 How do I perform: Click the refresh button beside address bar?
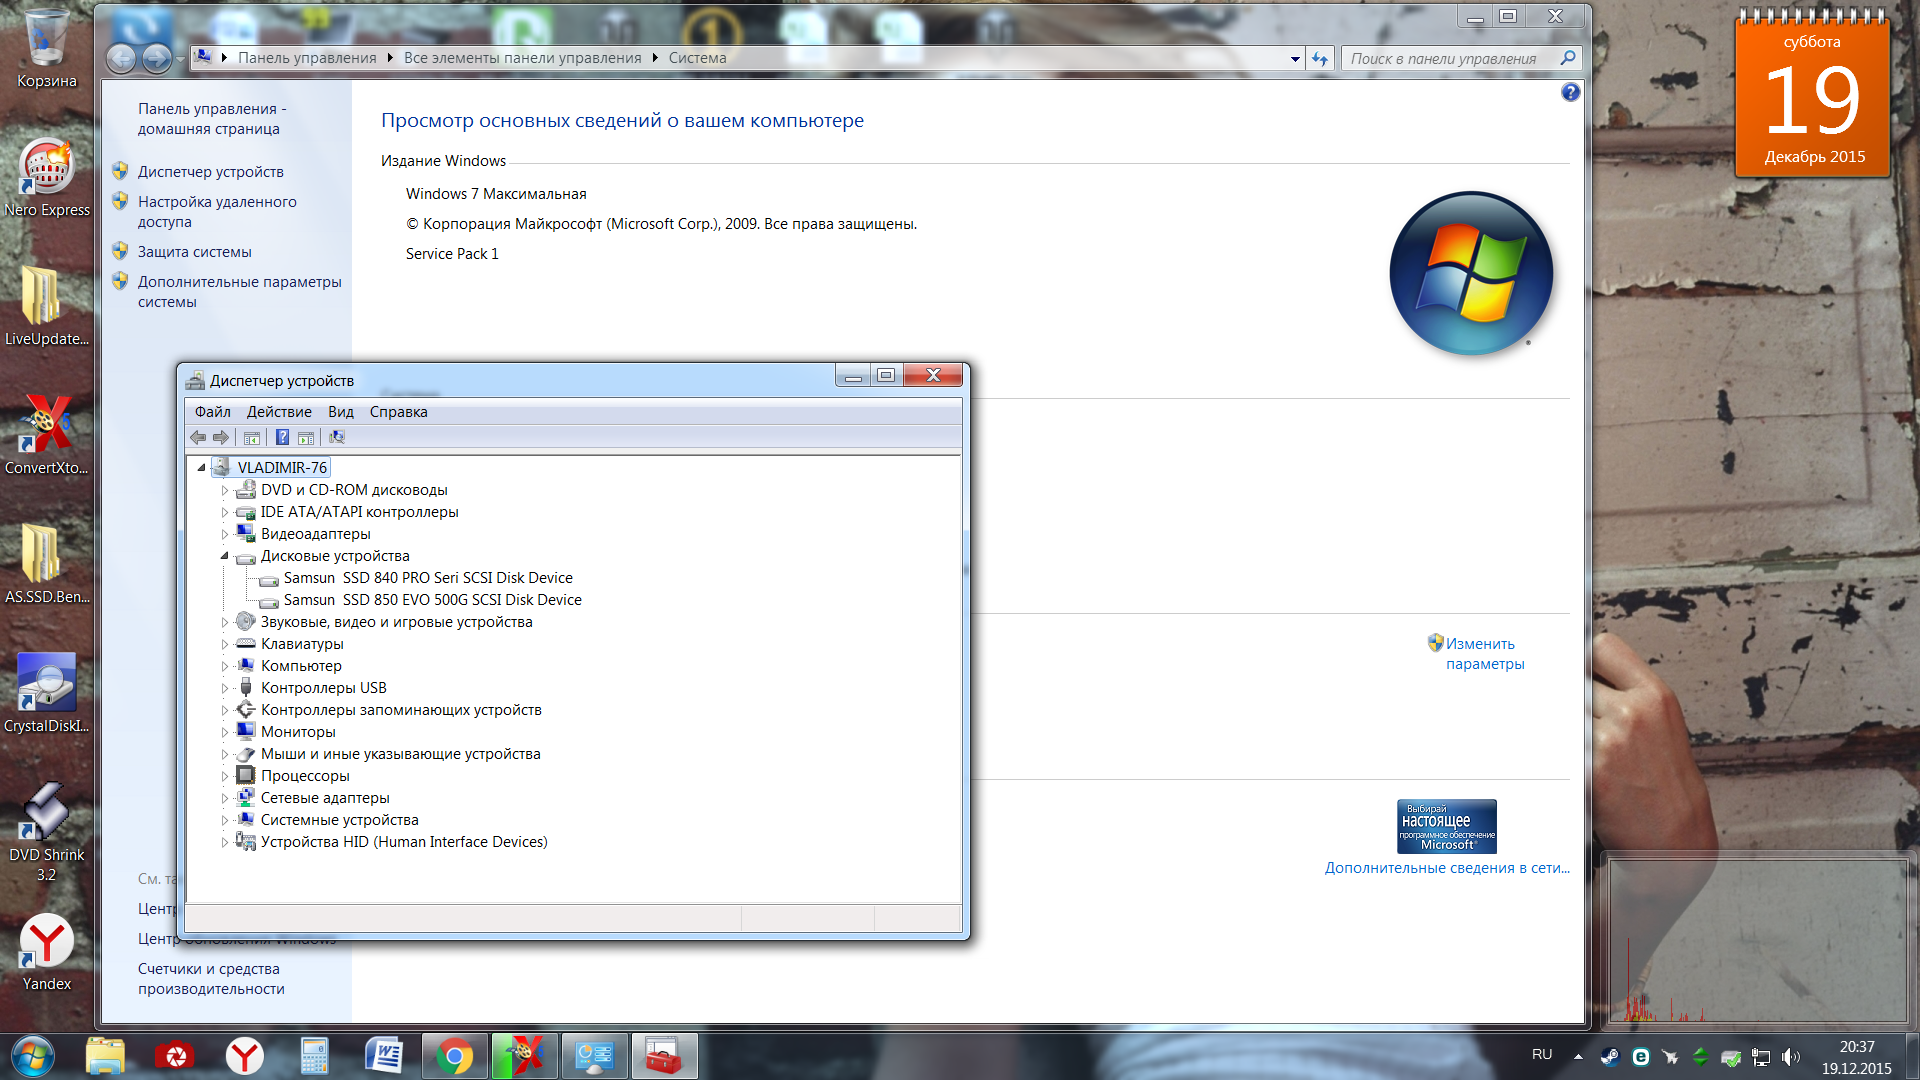1320,59
